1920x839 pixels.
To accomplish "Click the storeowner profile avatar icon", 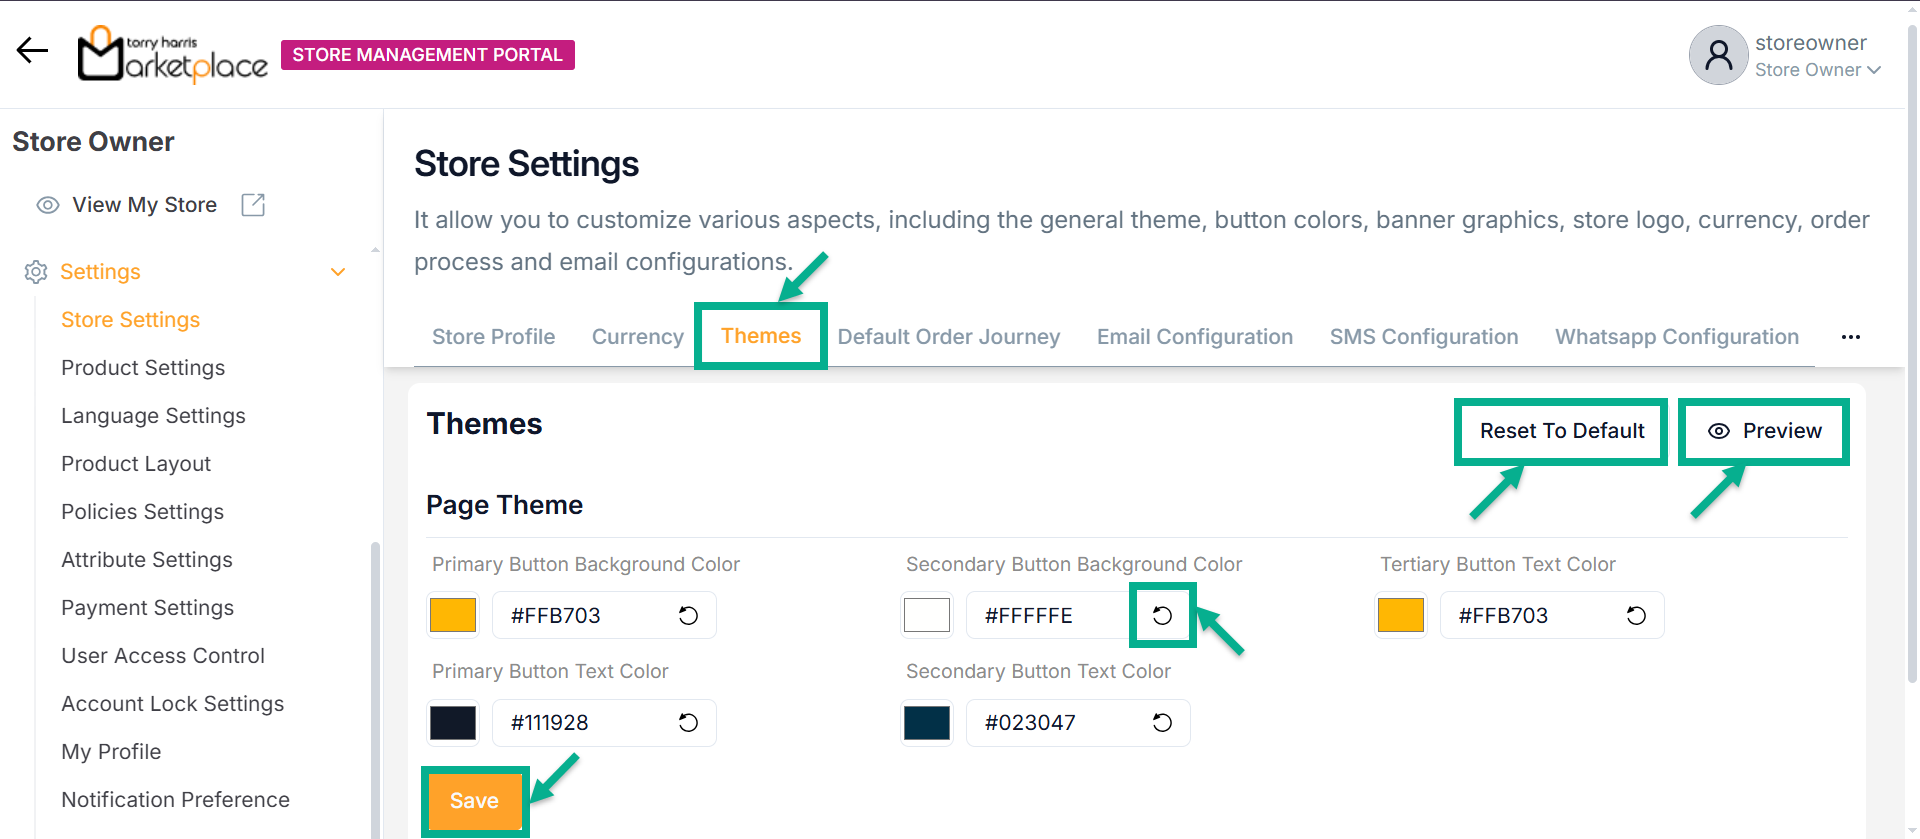I will point(1718,55).
